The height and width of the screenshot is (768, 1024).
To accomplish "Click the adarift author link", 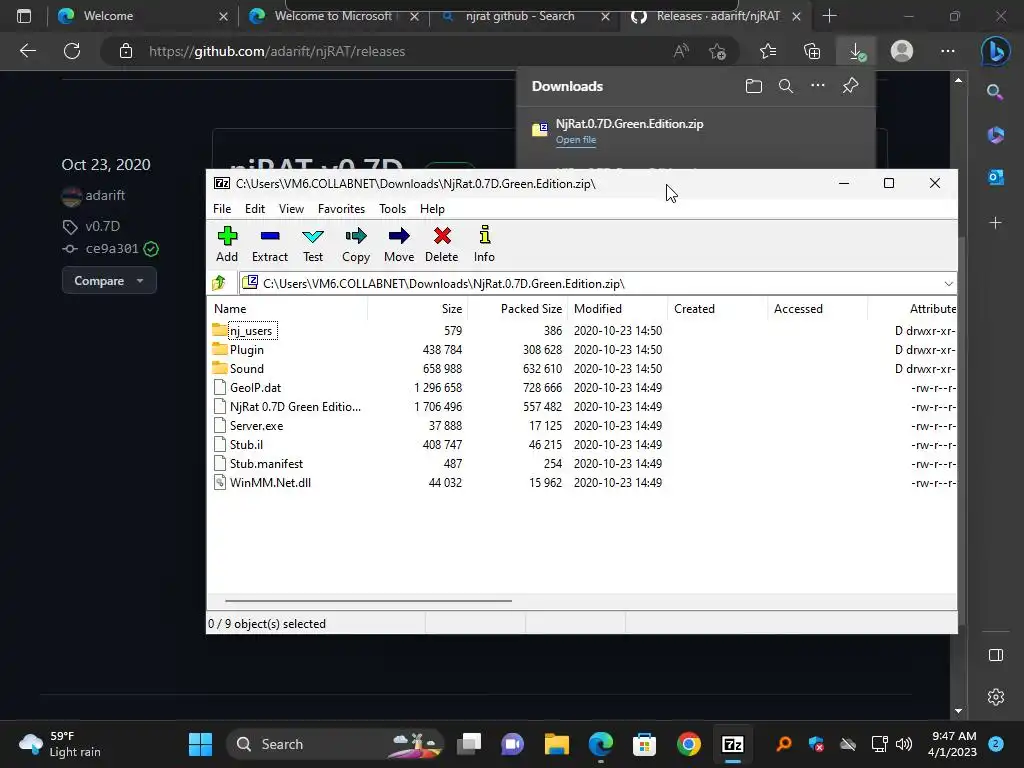I will pyautogui.click(x=105, y=195).
